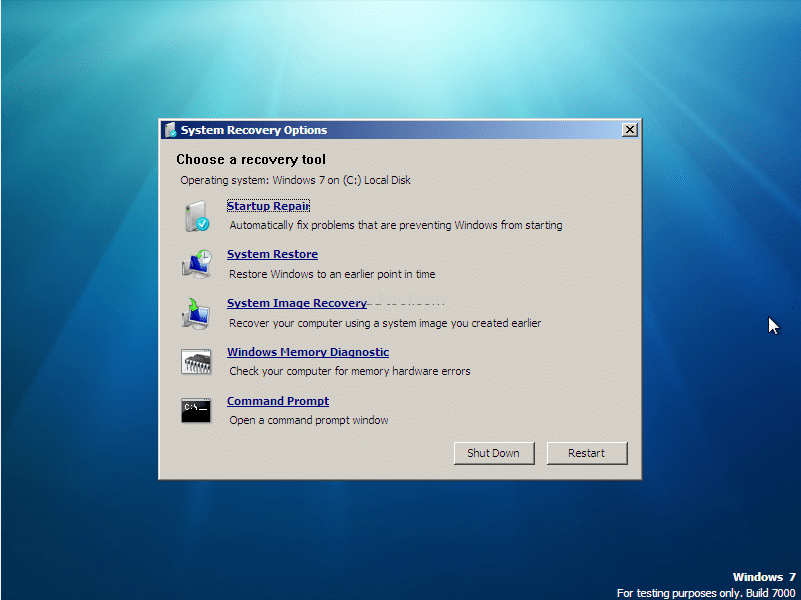Launch System Restore link
The height and width of the screenshot is (600, 801).
point(272,254)
